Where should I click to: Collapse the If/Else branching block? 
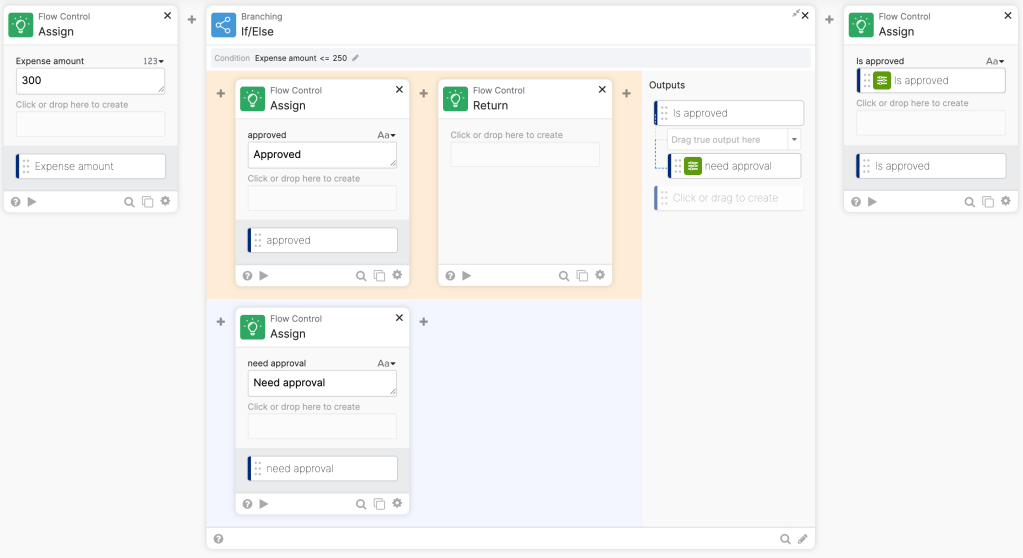point(796,14)
